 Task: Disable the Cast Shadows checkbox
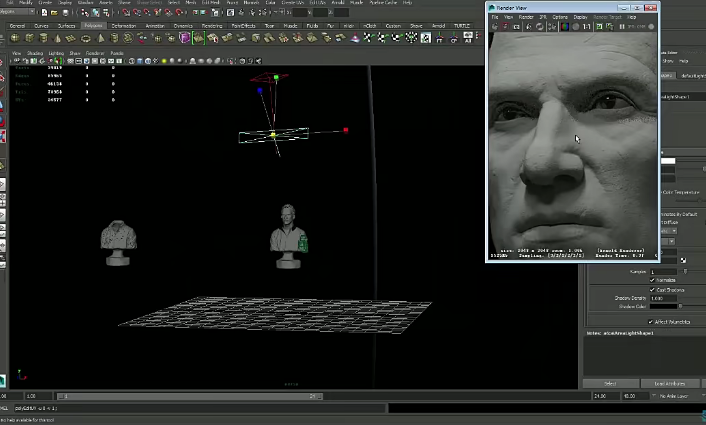coord(652,289)
